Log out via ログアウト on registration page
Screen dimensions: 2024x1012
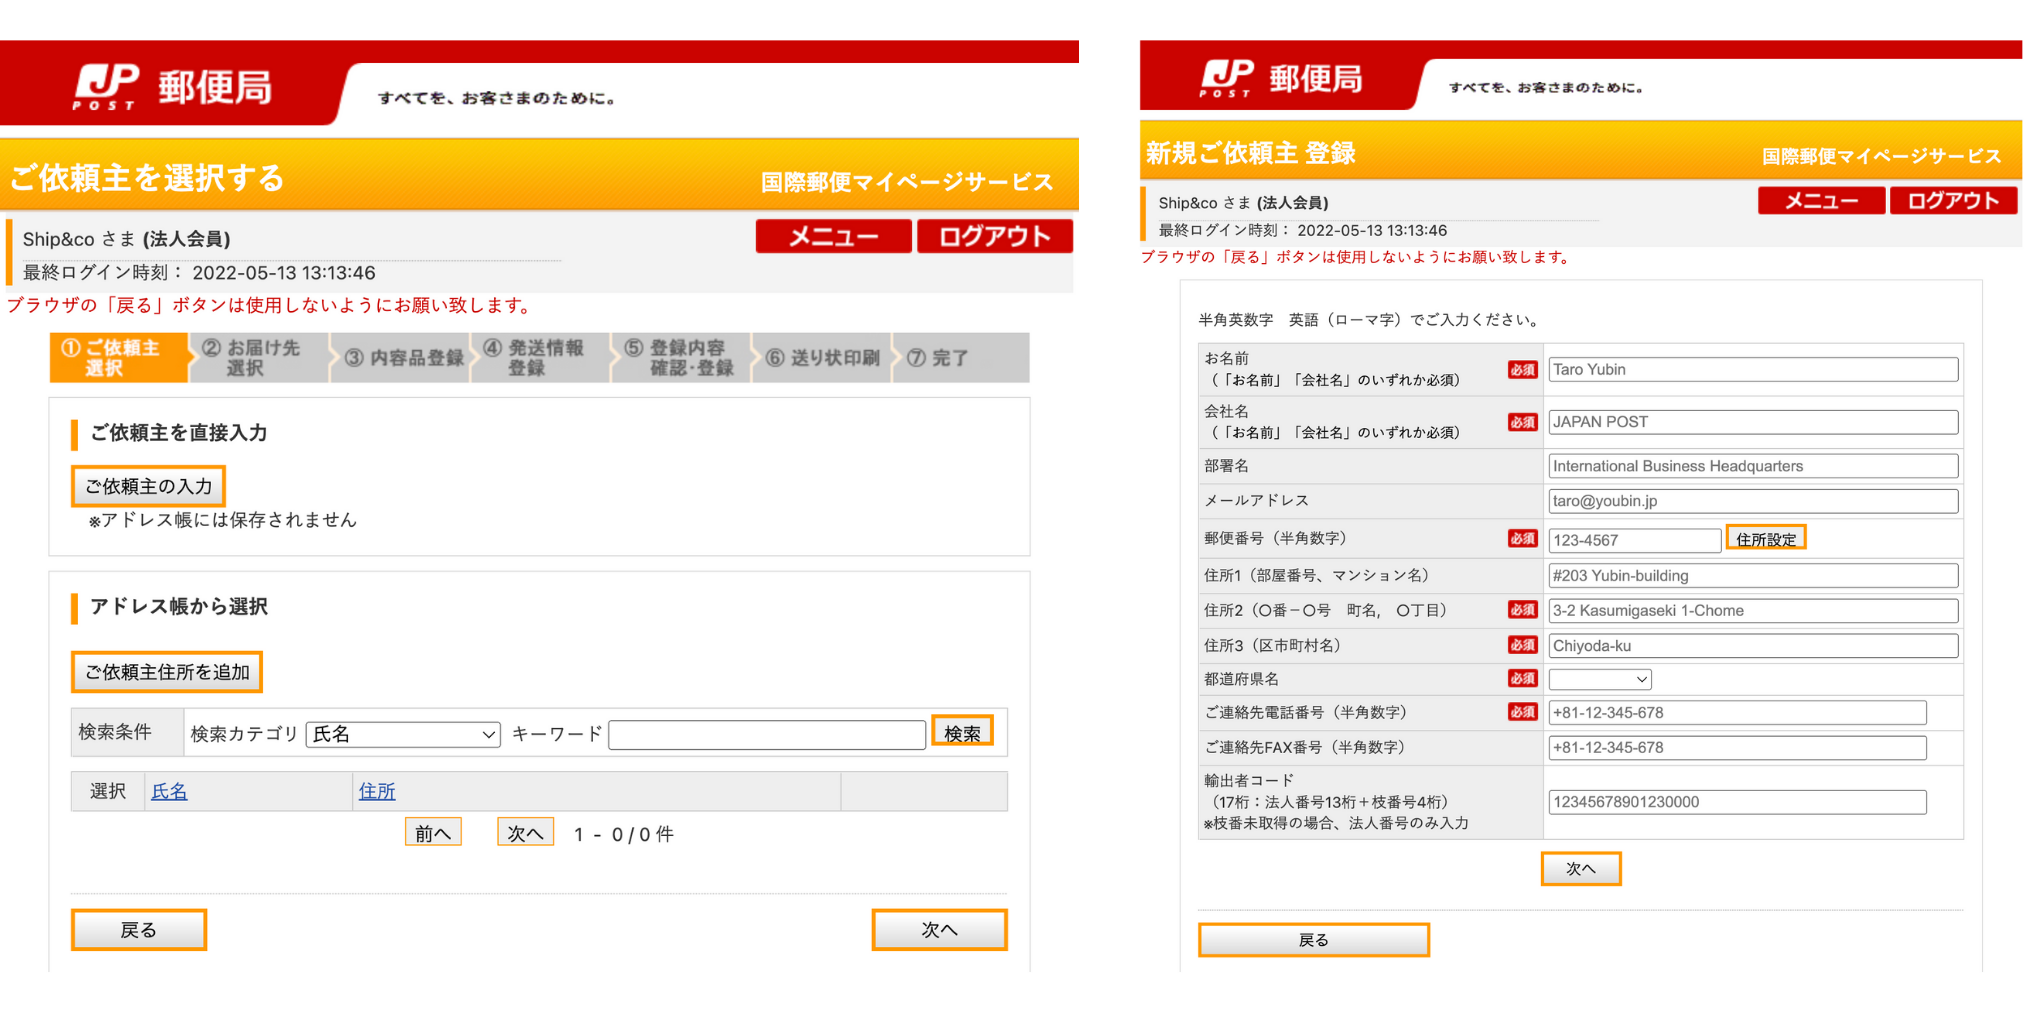pos(1953,201)
